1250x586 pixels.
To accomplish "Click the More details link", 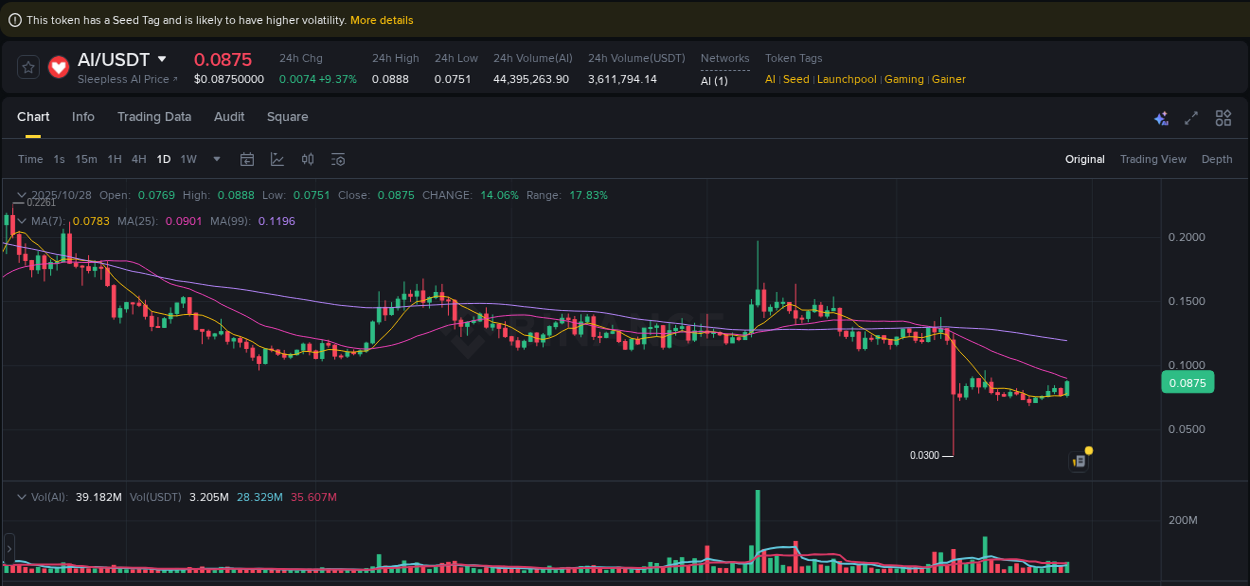I will [x=382, y=20].
